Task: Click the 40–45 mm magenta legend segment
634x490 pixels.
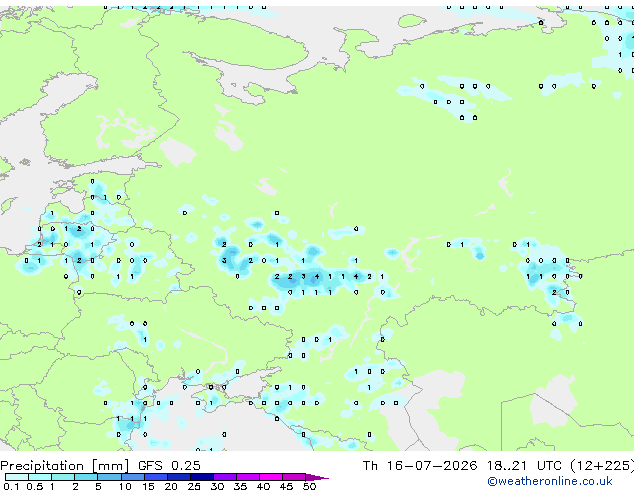Action: pos(271,477)
